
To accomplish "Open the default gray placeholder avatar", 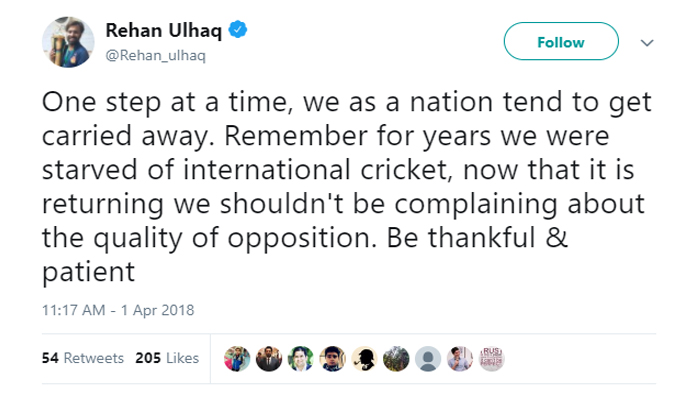I will 428,358.
